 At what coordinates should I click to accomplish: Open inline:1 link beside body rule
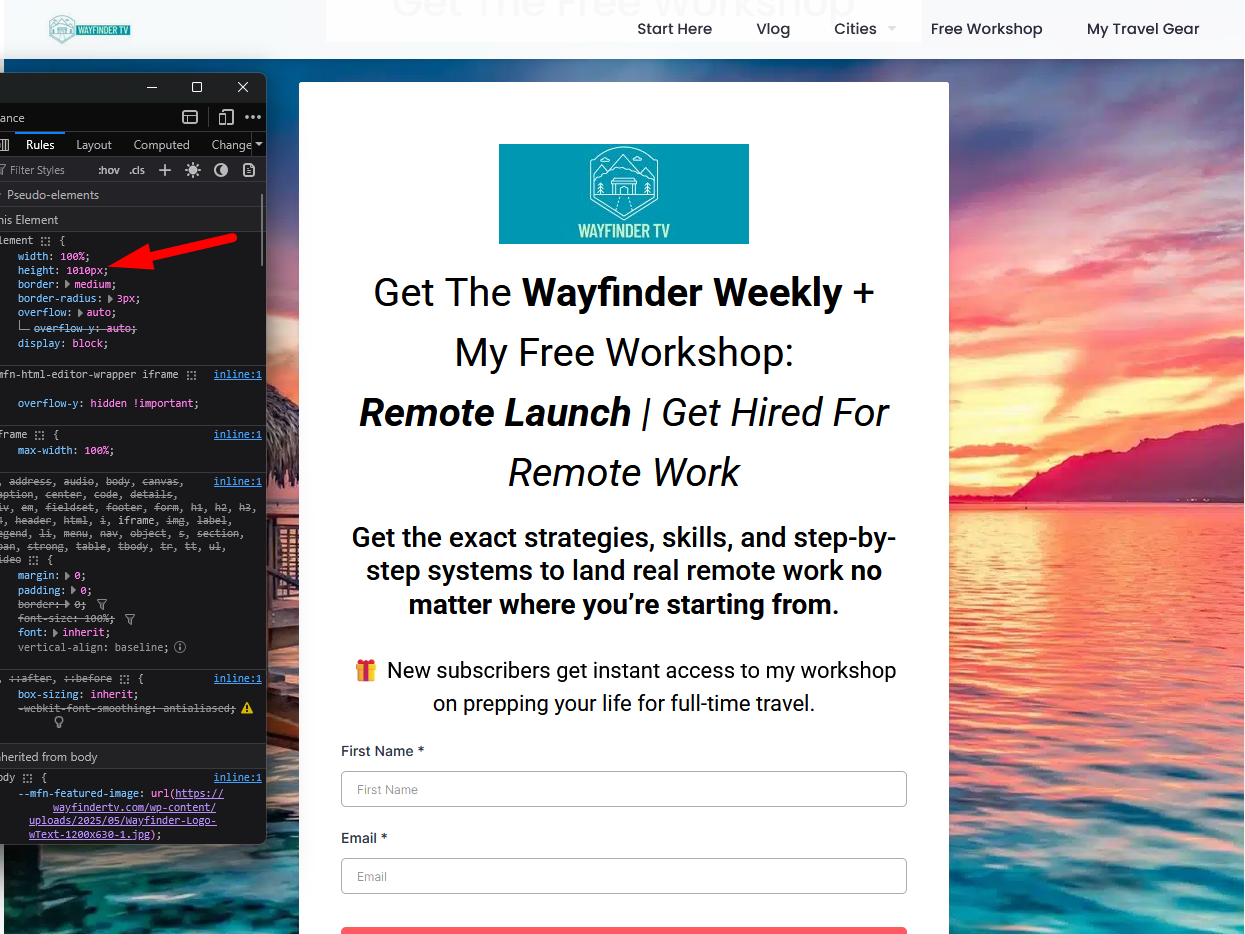click(237, 778)
